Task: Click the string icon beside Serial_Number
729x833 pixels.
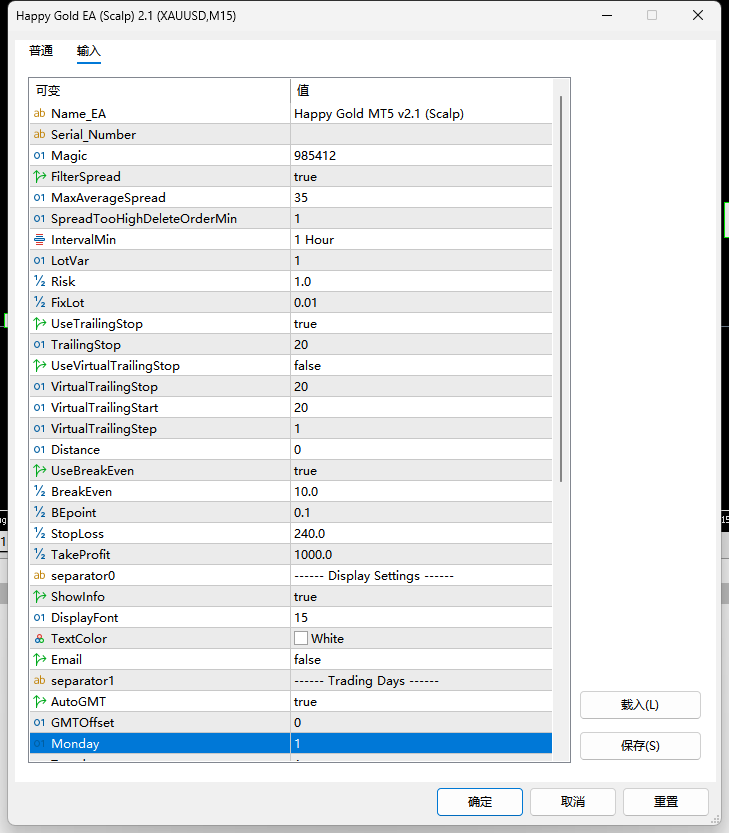Action: 39,134
